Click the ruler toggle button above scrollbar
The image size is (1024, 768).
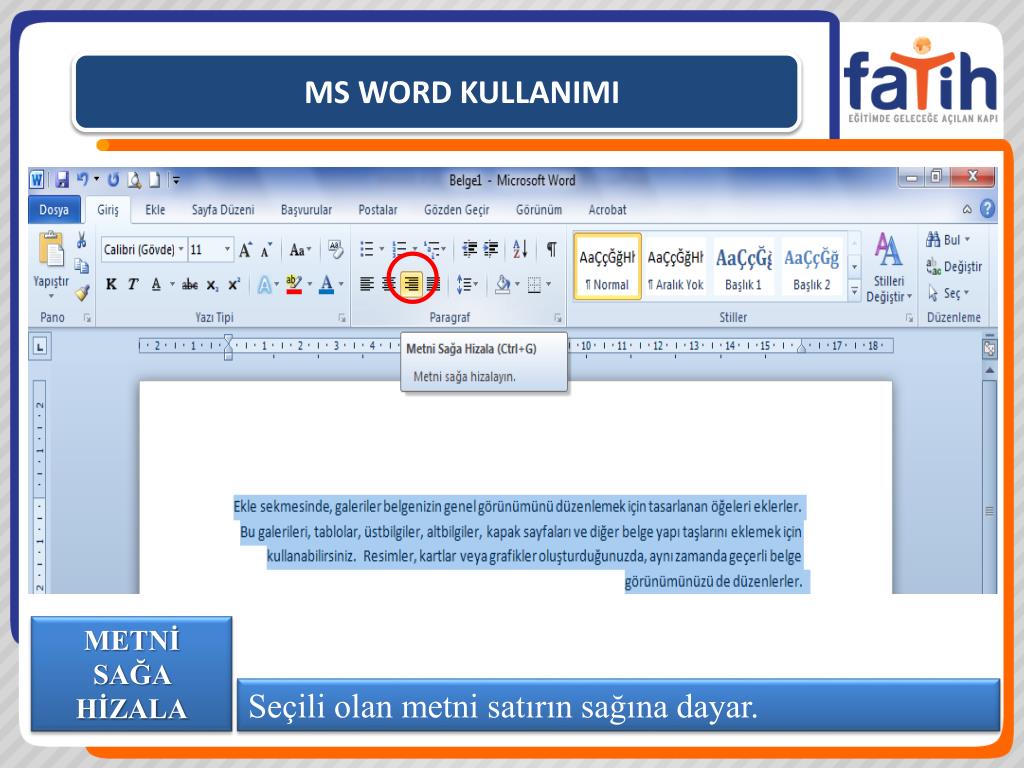point(989,348)
